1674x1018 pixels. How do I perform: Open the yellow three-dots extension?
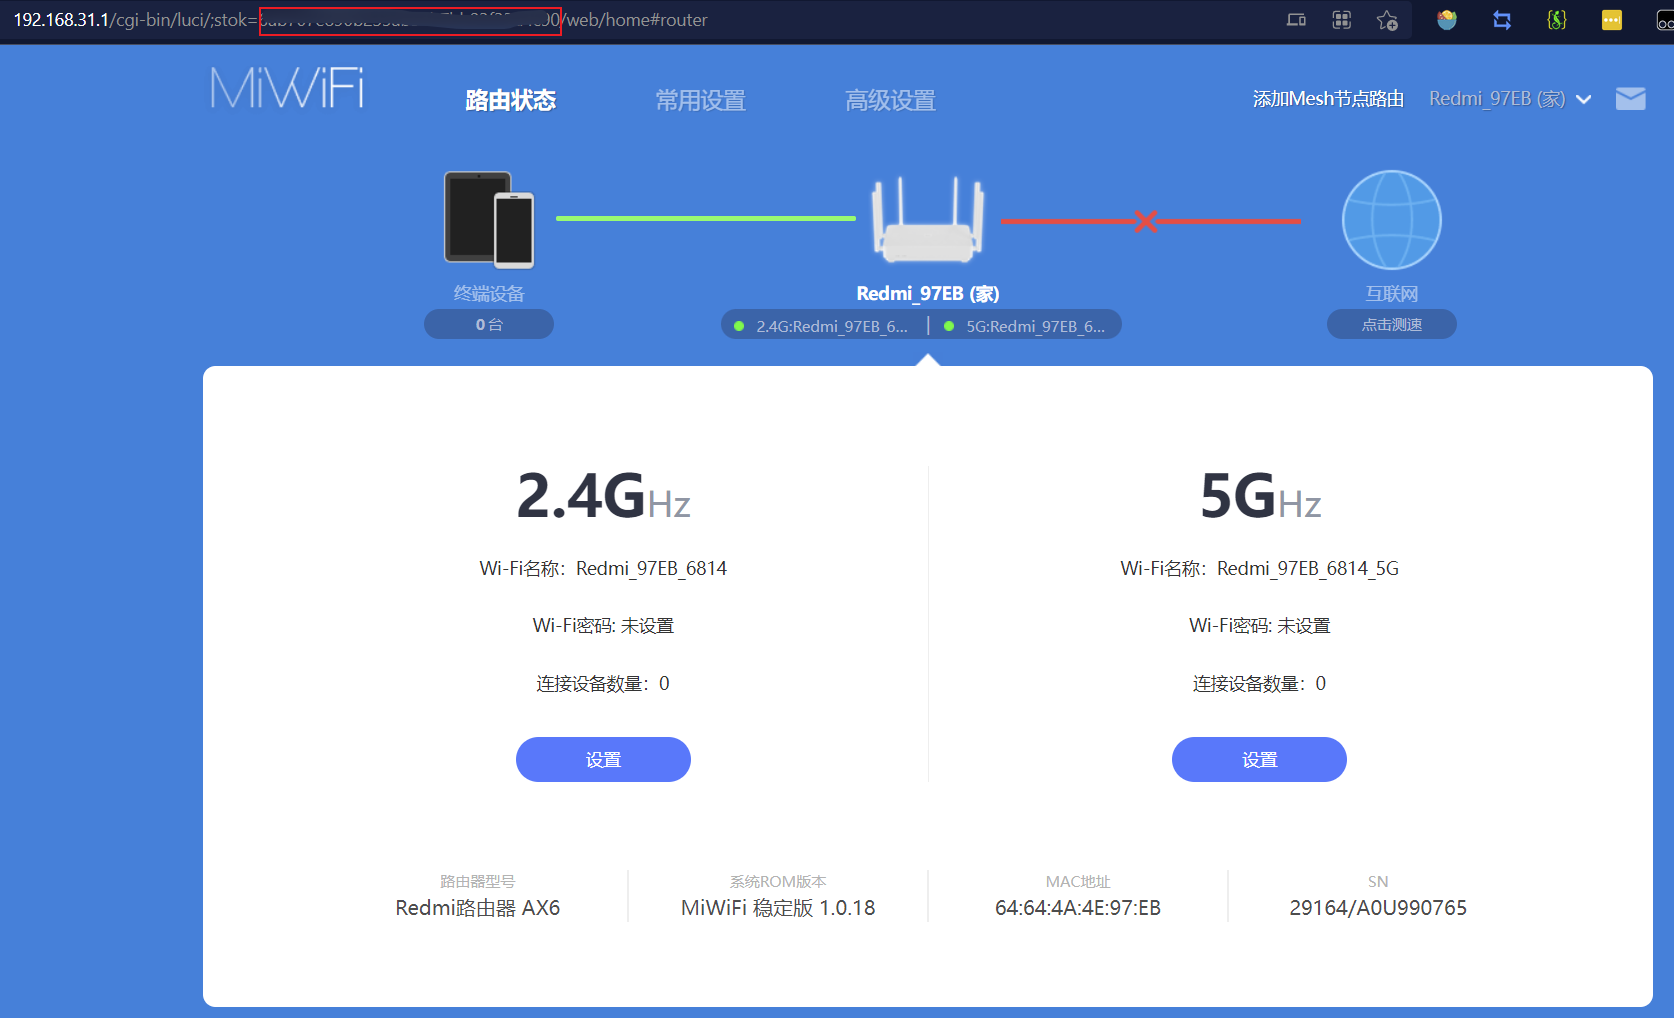(1612, 20)
